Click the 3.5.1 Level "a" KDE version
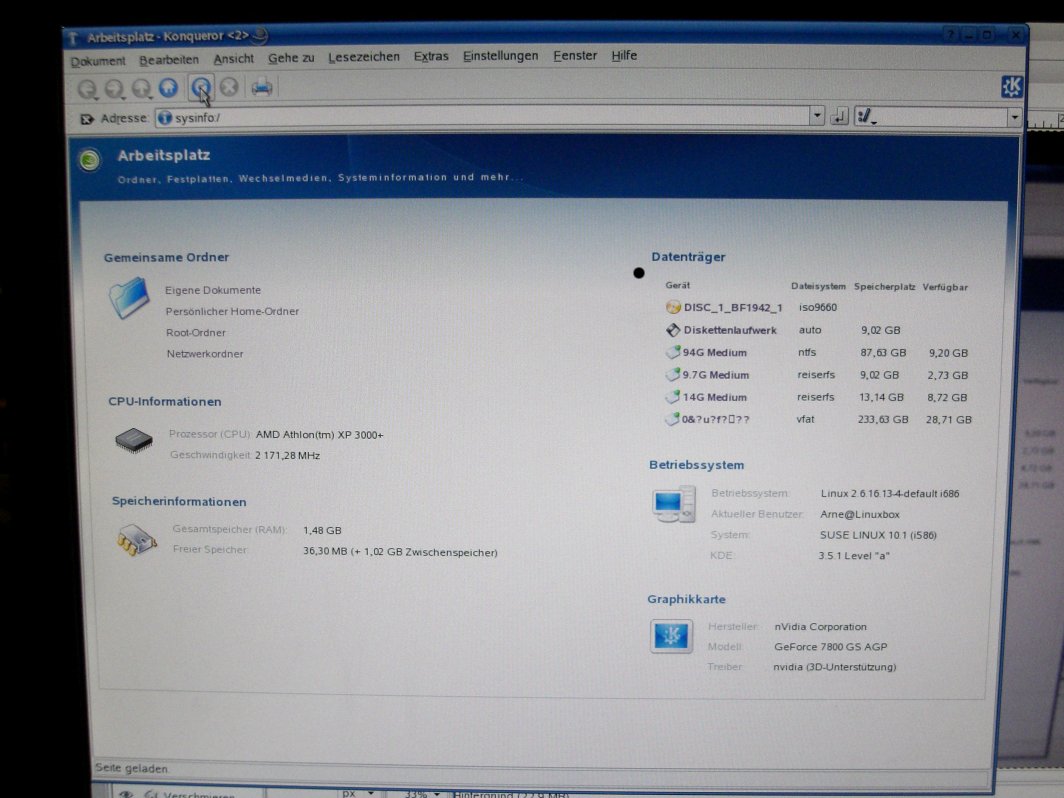 854,556
